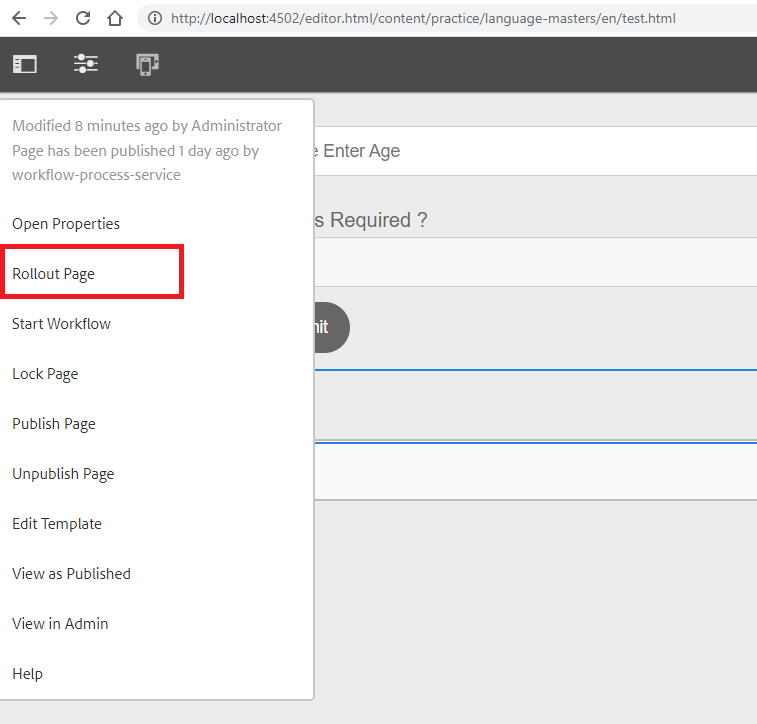This screenshot has width=757, height=724.
Task: Click Publish Page in the menu
Action: [x=54, y=424]
